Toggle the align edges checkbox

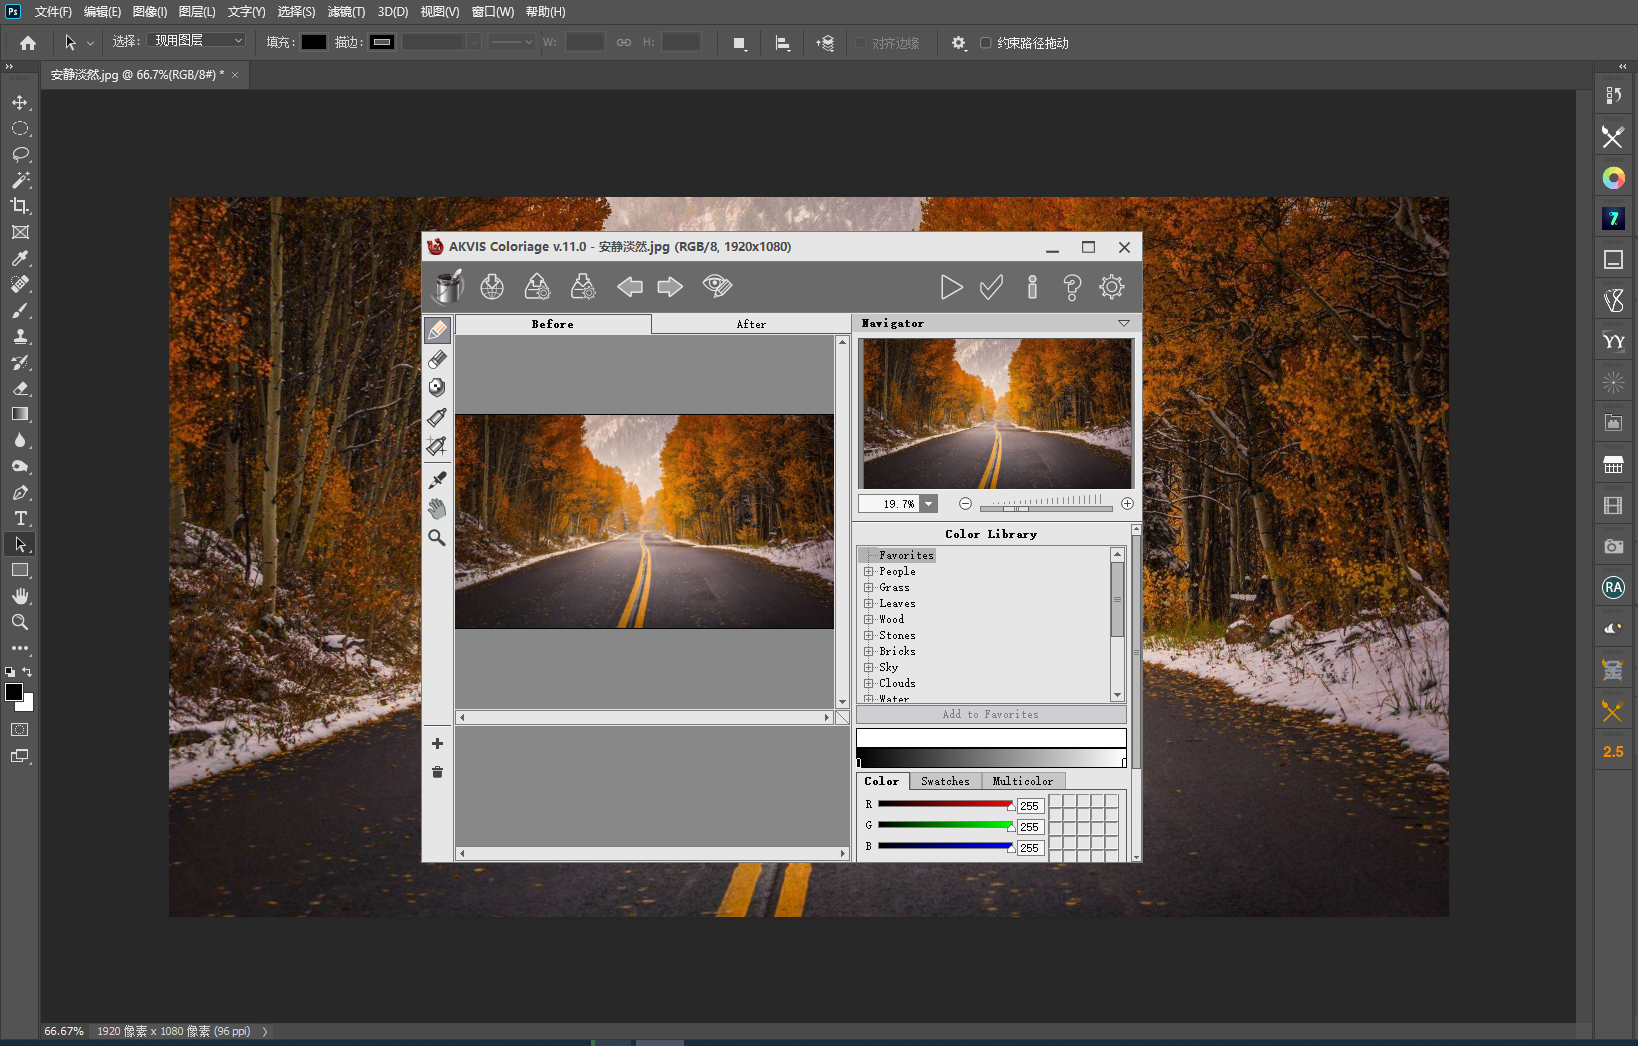tap(861, 43)
